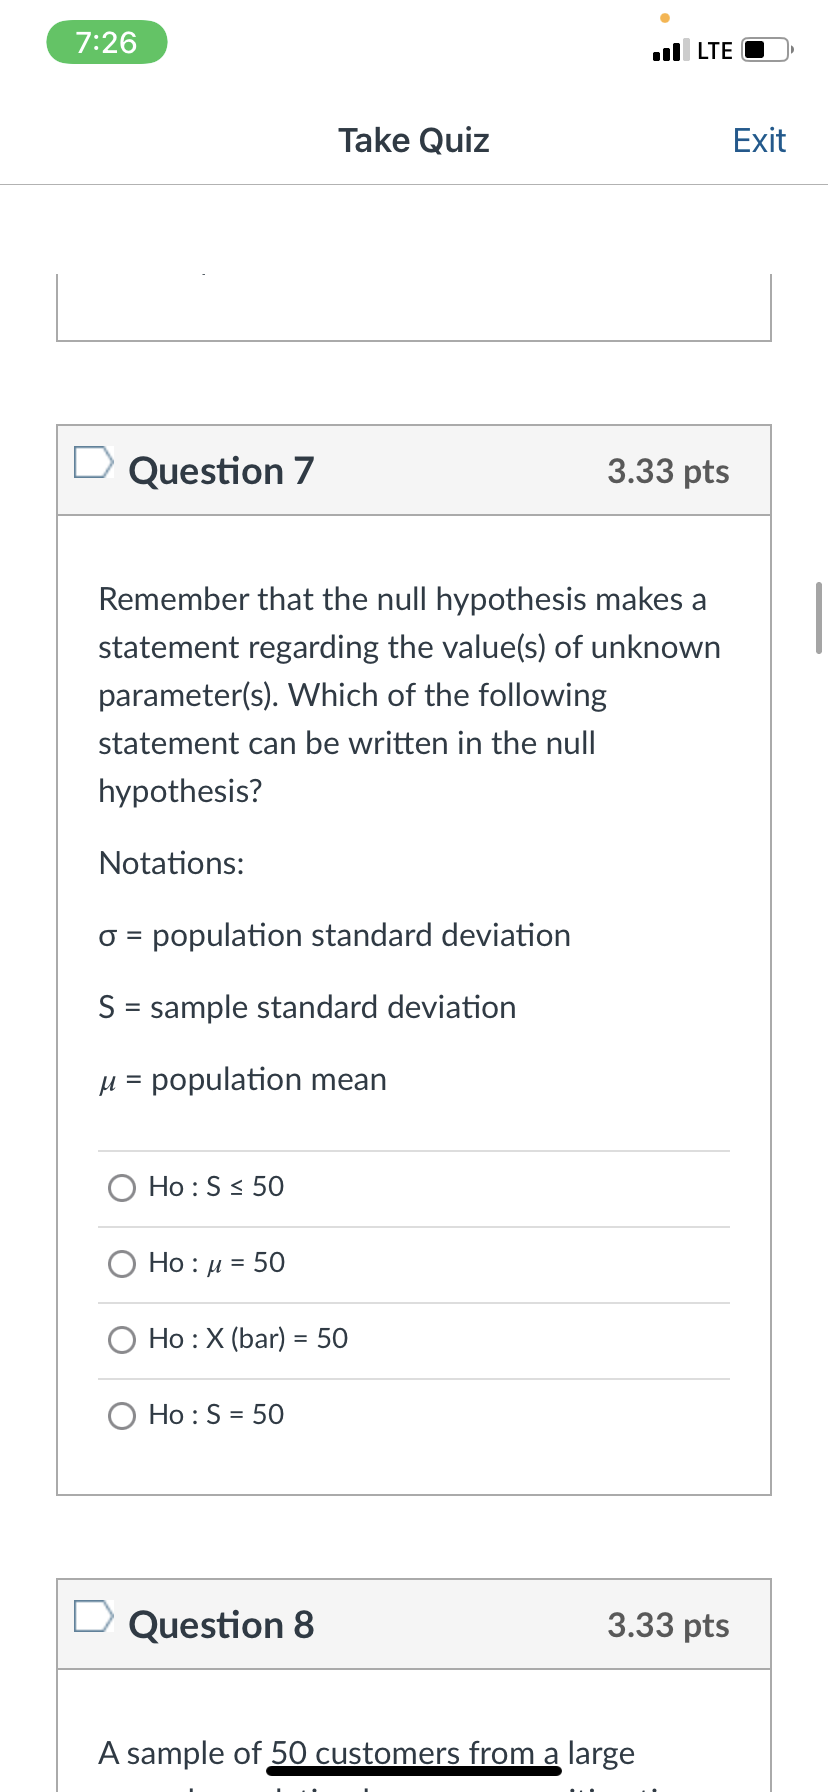Viewport: 828px width, 1792px height.
Task: Tap the LTE network indicator
Action: pos(712,48)
